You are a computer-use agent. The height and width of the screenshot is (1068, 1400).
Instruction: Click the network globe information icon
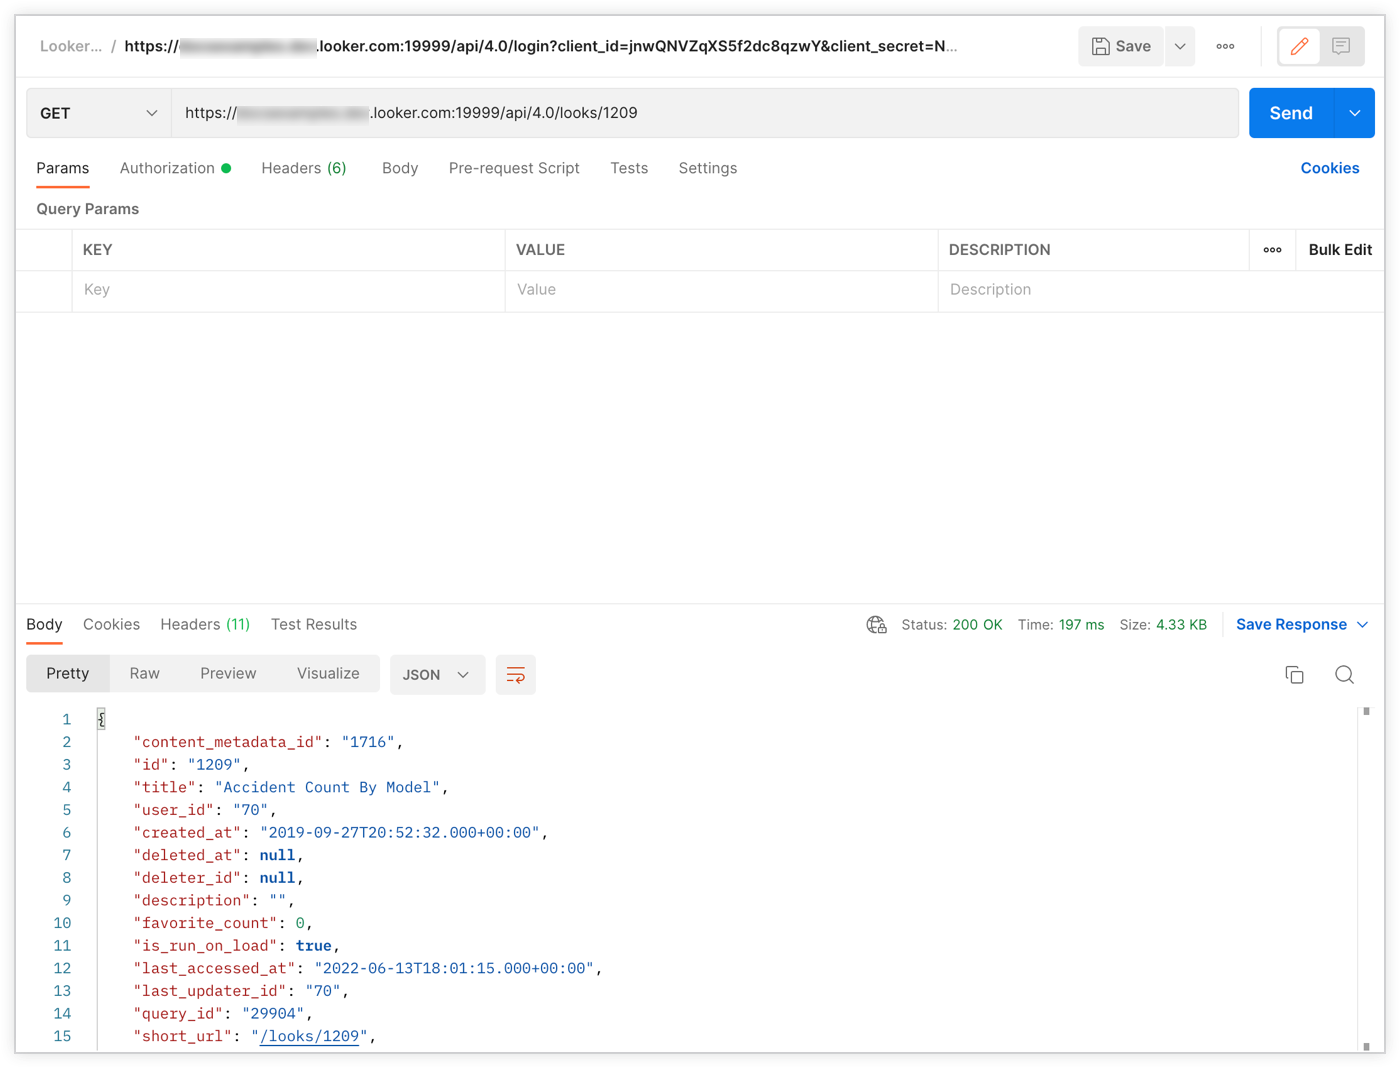coord(877,625)
